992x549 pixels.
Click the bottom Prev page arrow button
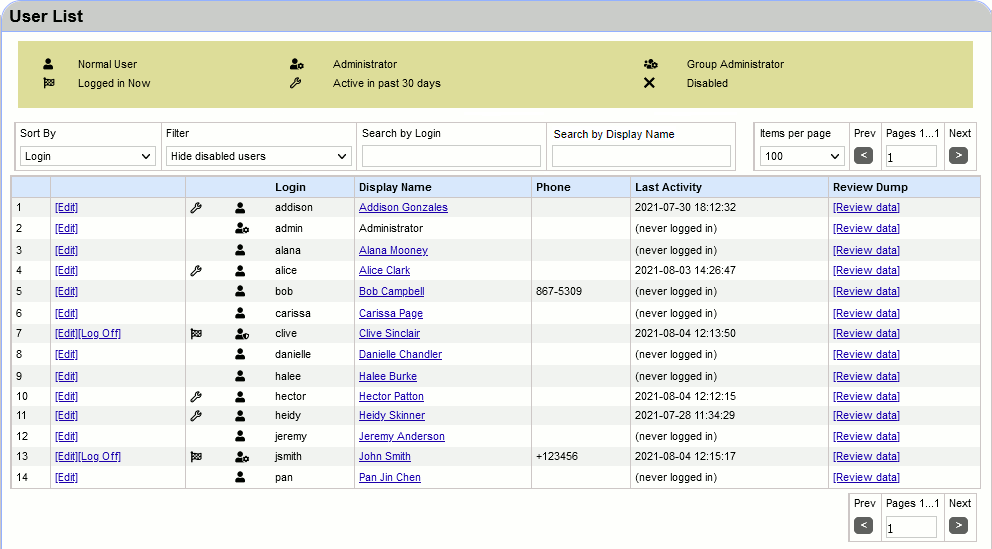(x=863, y=525)
